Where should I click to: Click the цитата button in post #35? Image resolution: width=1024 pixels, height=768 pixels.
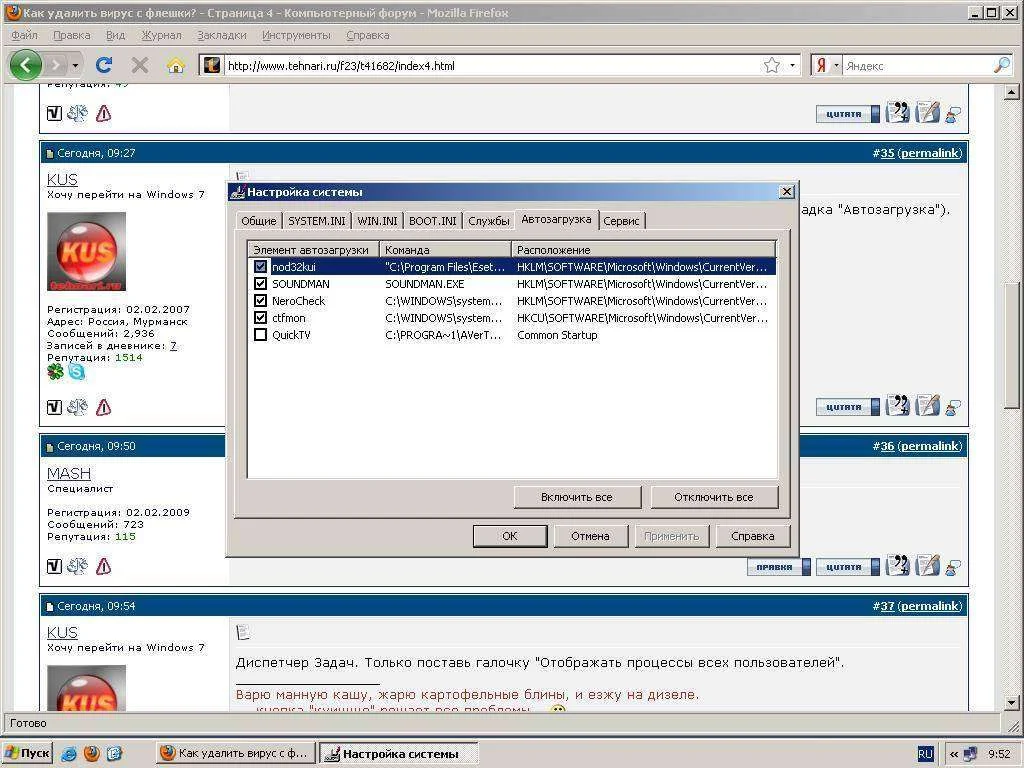(x=847, y=407)
